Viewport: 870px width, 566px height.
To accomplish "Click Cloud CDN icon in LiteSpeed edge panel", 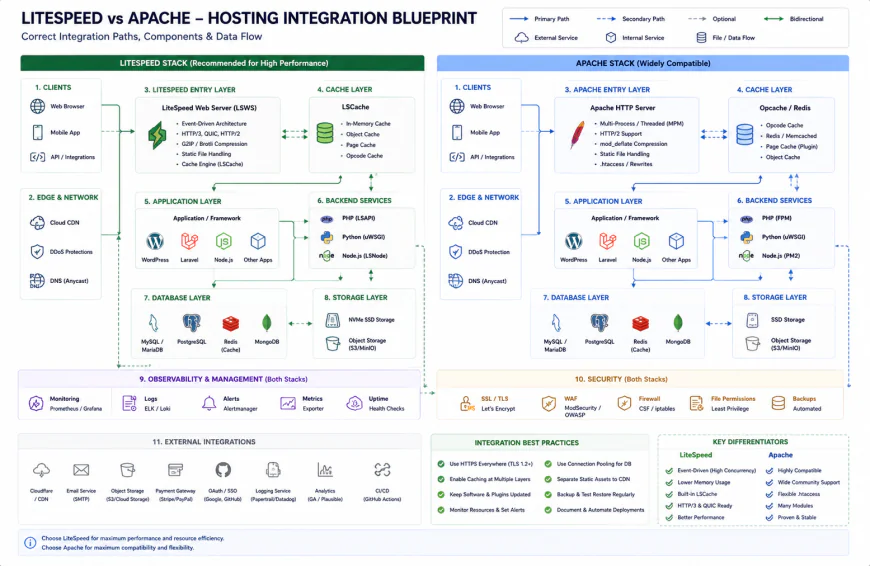I will coord(37,223).
